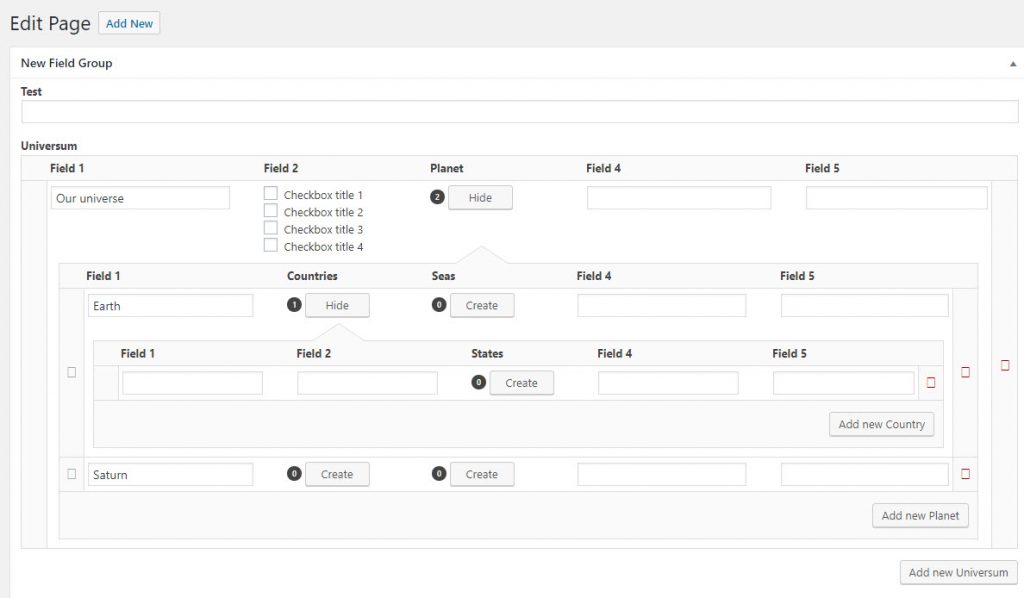Click the Planet column header
Viewport: 1024px width, 598px height.
447,168
